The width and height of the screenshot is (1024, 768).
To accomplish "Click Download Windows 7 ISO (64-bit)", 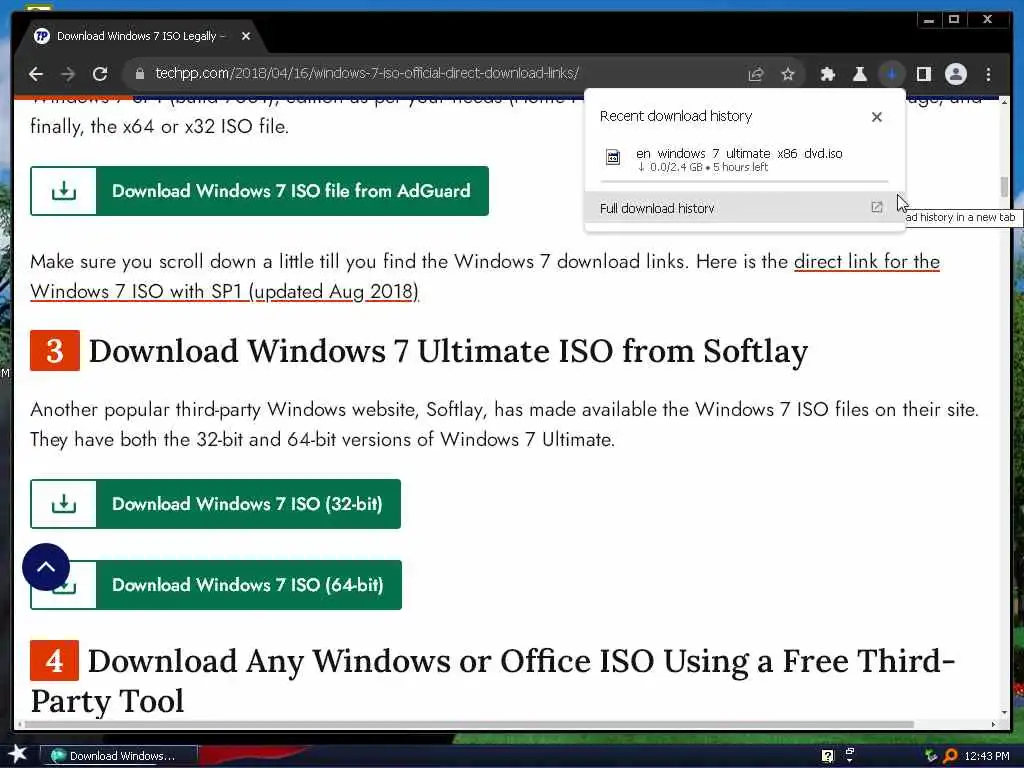I will pos(216,584).
